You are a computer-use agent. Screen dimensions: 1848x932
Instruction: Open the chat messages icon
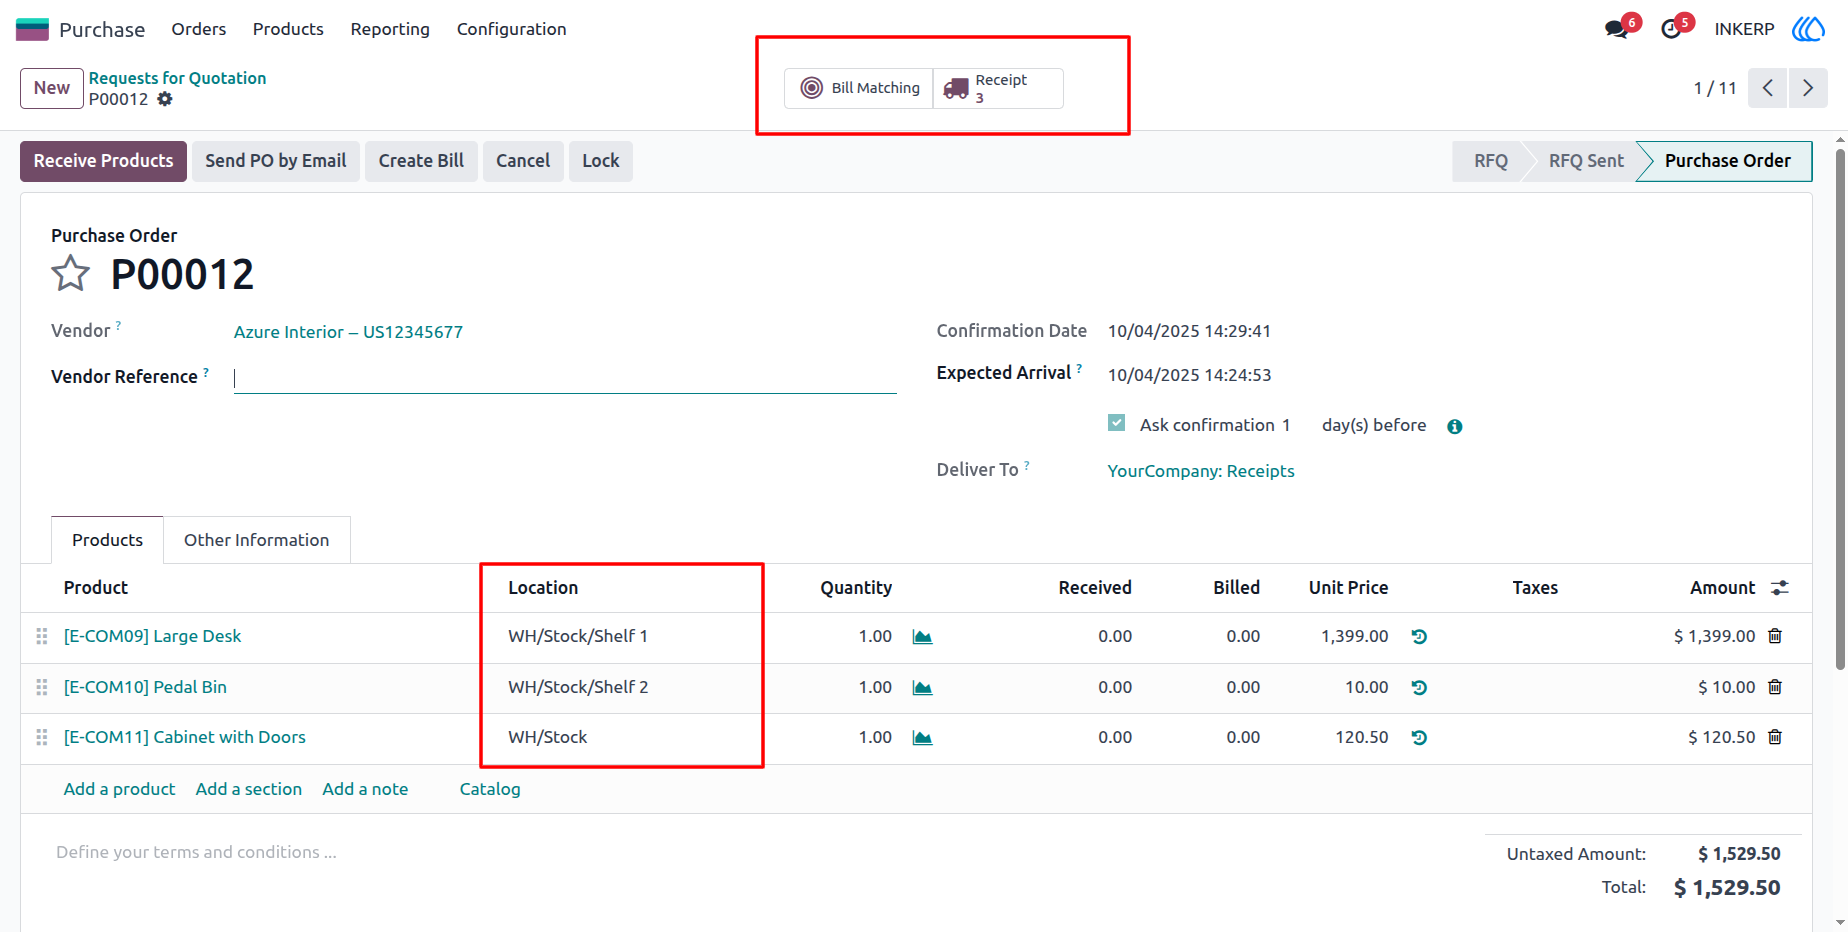point(1616,29)
